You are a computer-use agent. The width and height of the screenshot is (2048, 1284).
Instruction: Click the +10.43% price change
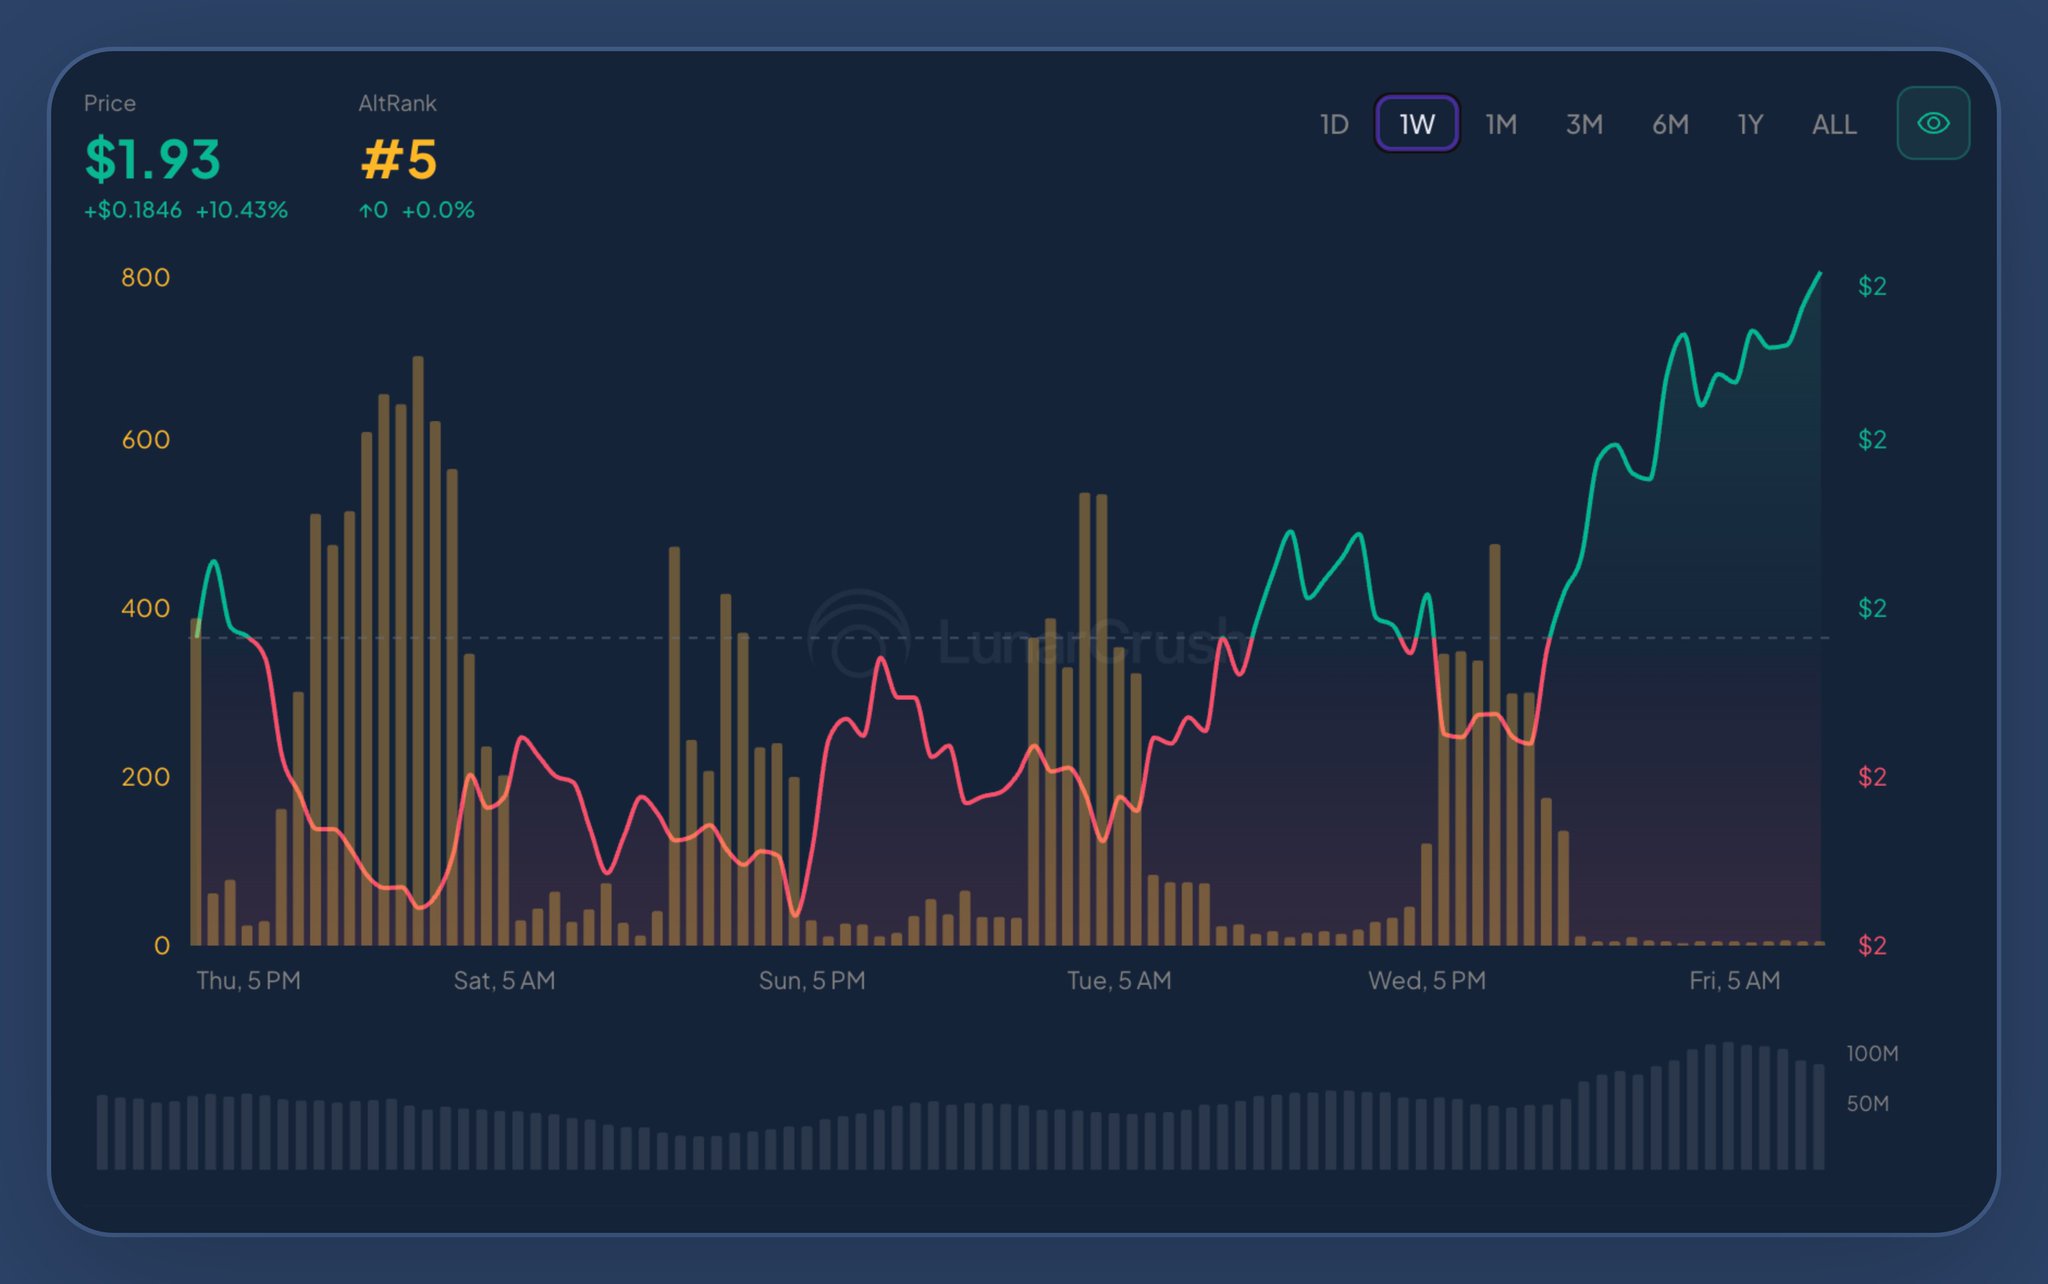pyautogui.click(x=242, y=210)
